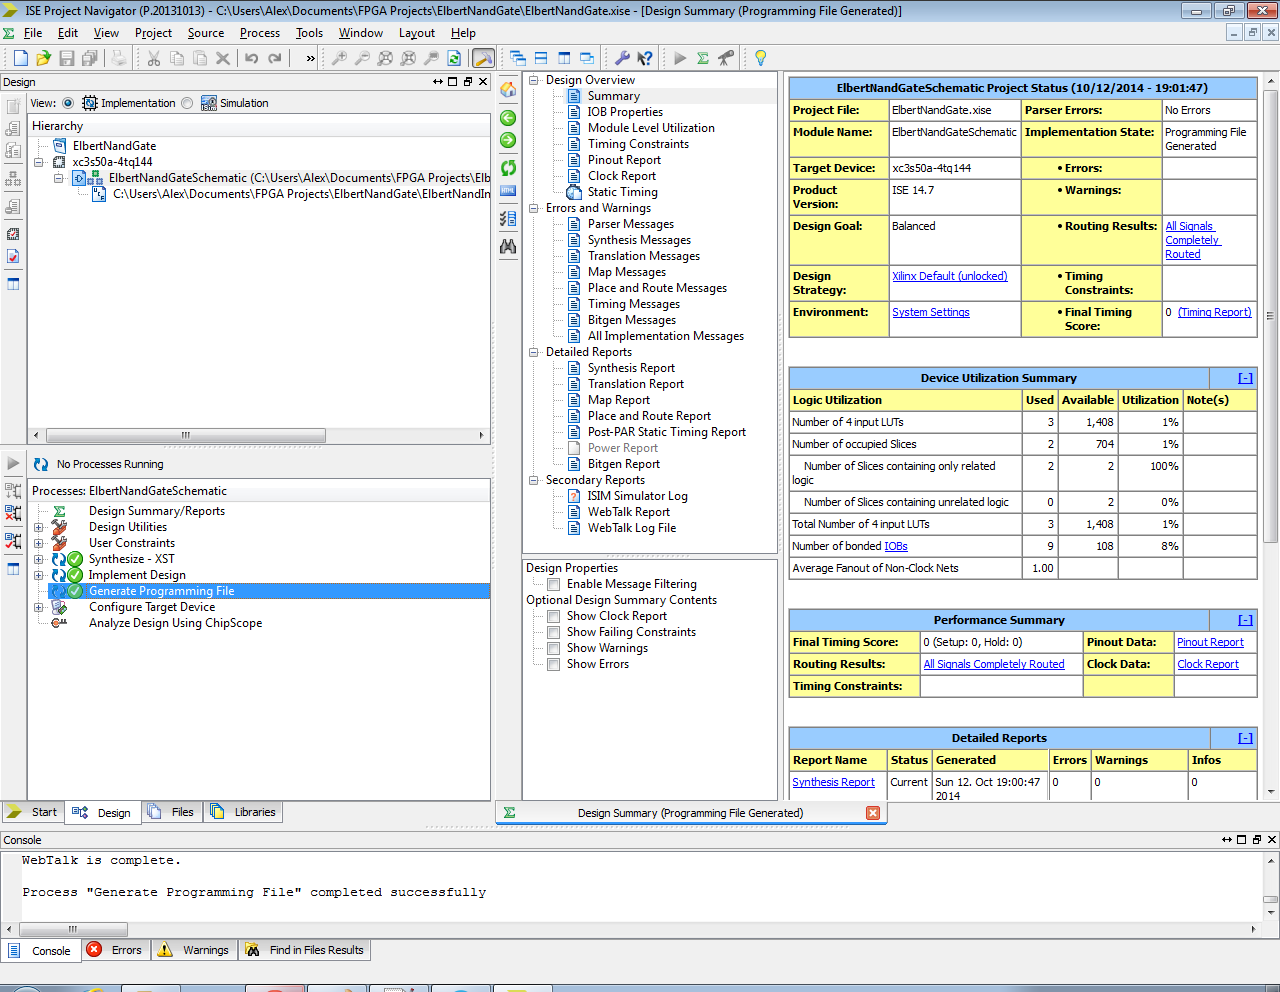Open the Pinout Report link
Screen dimensions: 1280x992
tap(1210, 642)
